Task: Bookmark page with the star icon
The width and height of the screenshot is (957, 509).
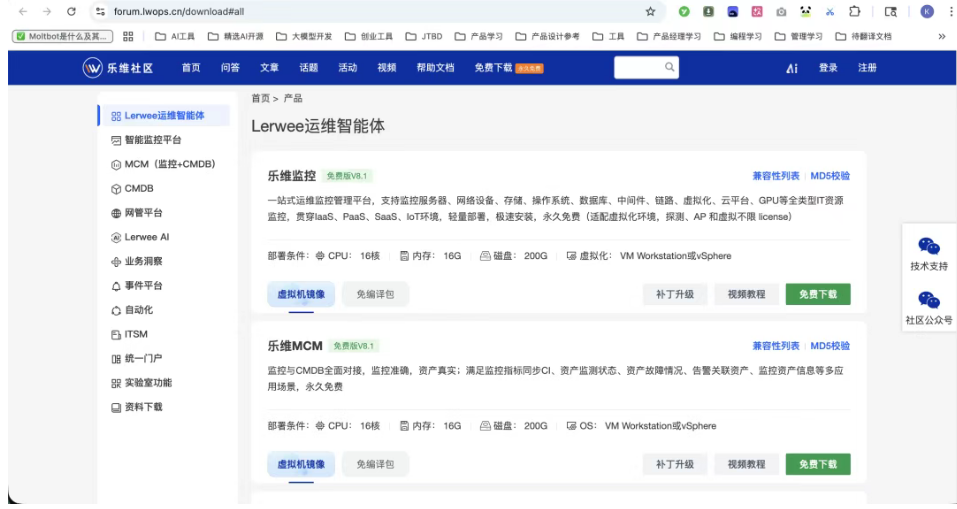Action: click(x=650, y=12)
